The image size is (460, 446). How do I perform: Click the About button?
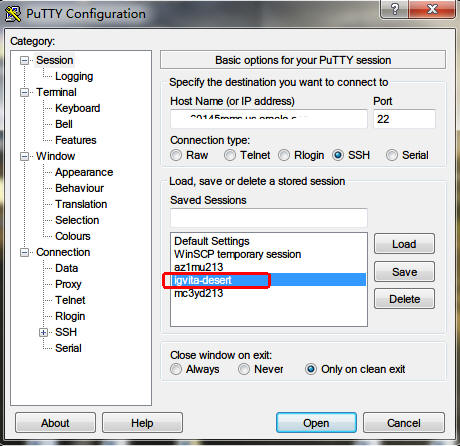(55, 423)
